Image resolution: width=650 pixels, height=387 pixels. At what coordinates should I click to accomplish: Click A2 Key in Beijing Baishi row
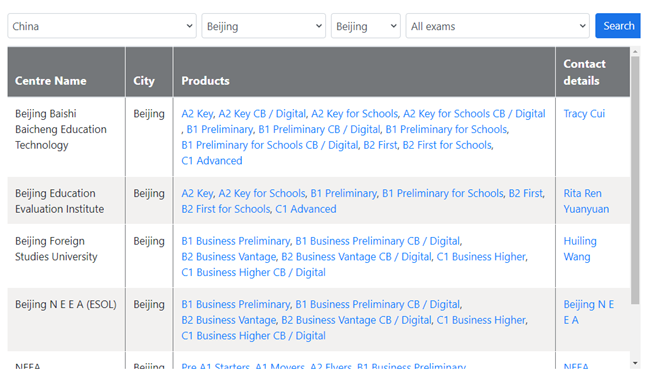197,114
